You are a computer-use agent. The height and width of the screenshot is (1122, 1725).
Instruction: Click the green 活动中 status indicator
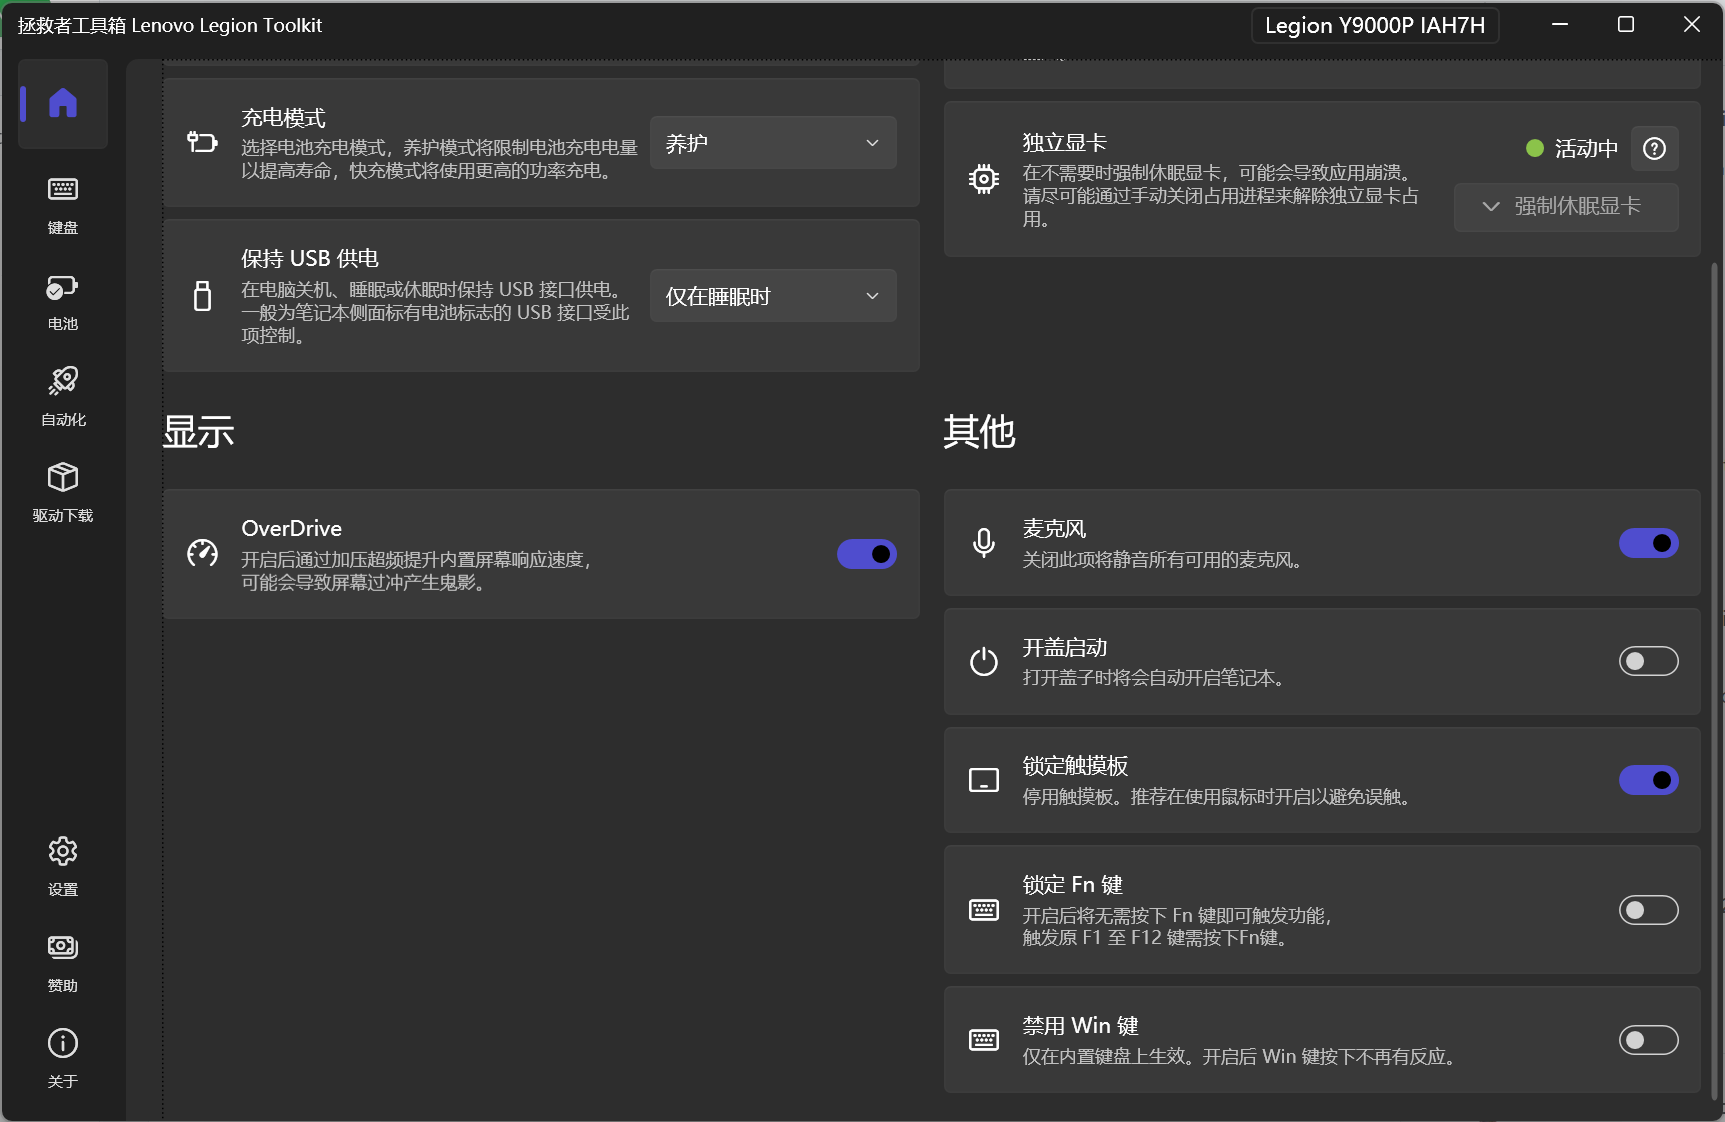(1536, 148)
